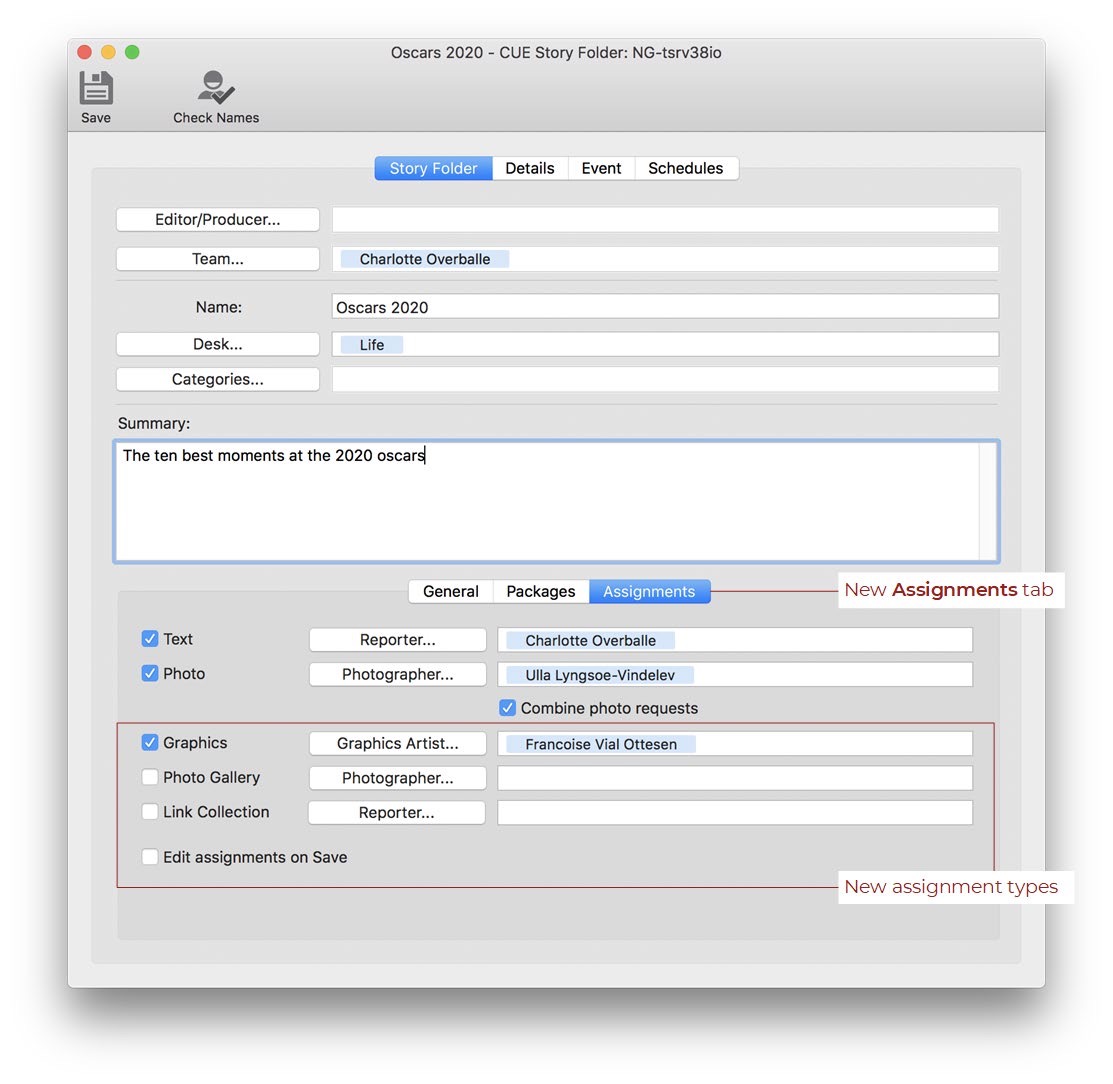Viewport: 1113px width, 1084px height.
Task: Uncheck the Text assignment checkbox
Action: click(x=150, y=639)
